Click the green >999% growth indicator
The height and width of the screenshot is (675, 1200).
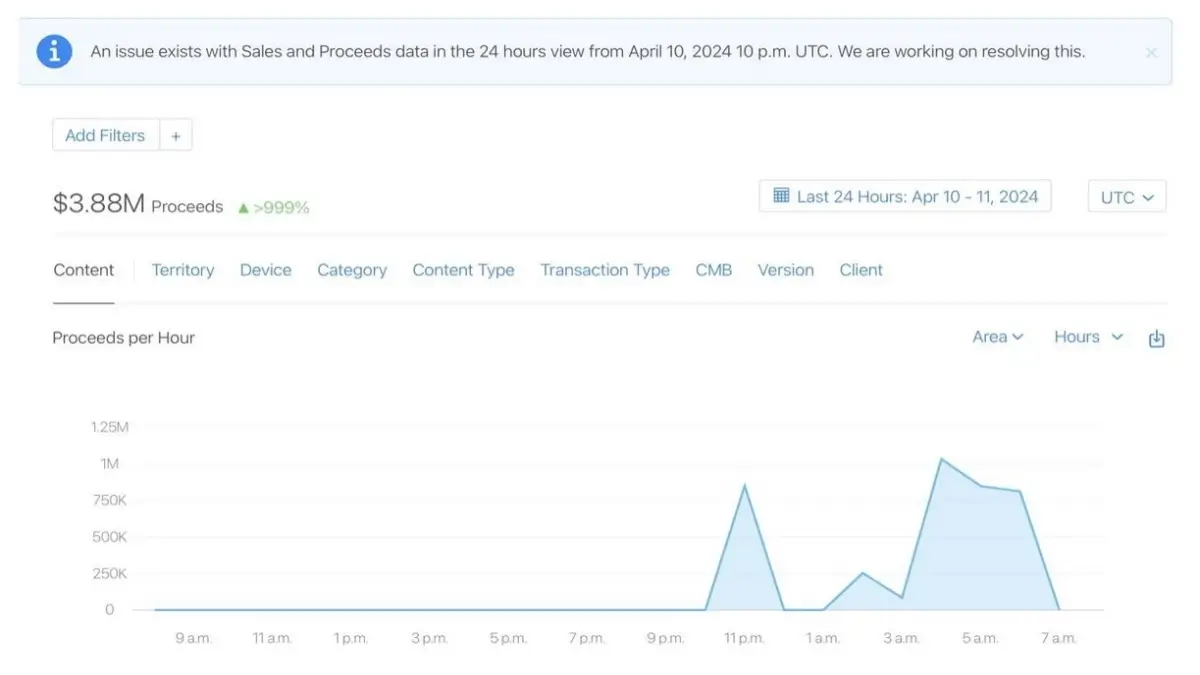pos(277,207)
